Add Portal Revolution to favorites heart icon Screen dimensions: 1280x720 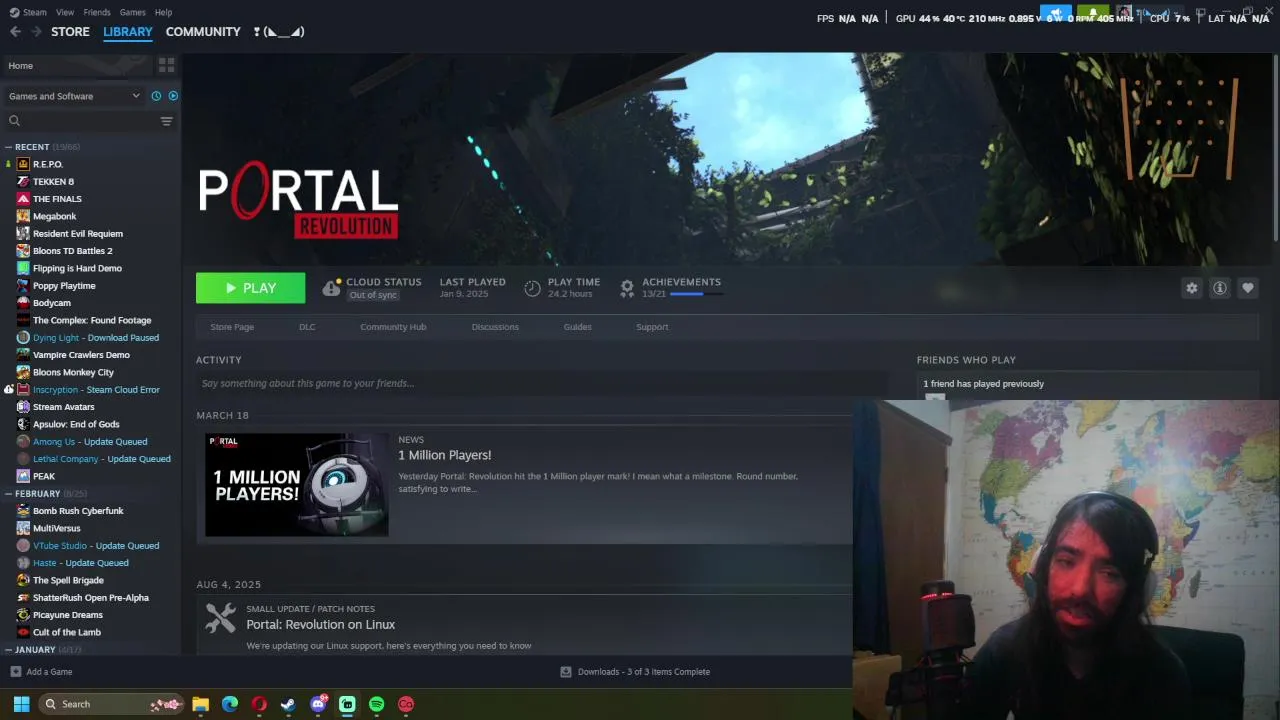click(1248, 288)
